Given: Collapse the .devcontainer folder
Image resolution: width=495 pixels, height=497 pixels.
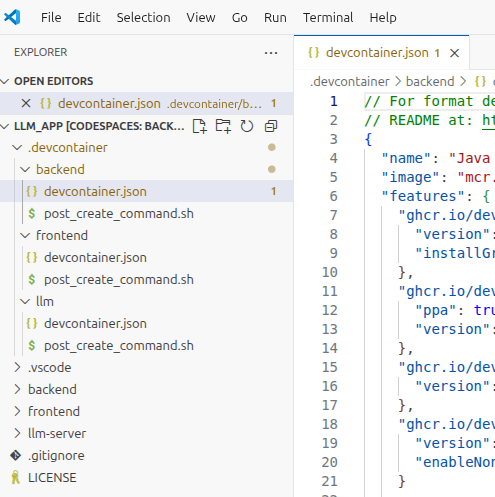Looking at the screenshot, I should pos(17,147).
